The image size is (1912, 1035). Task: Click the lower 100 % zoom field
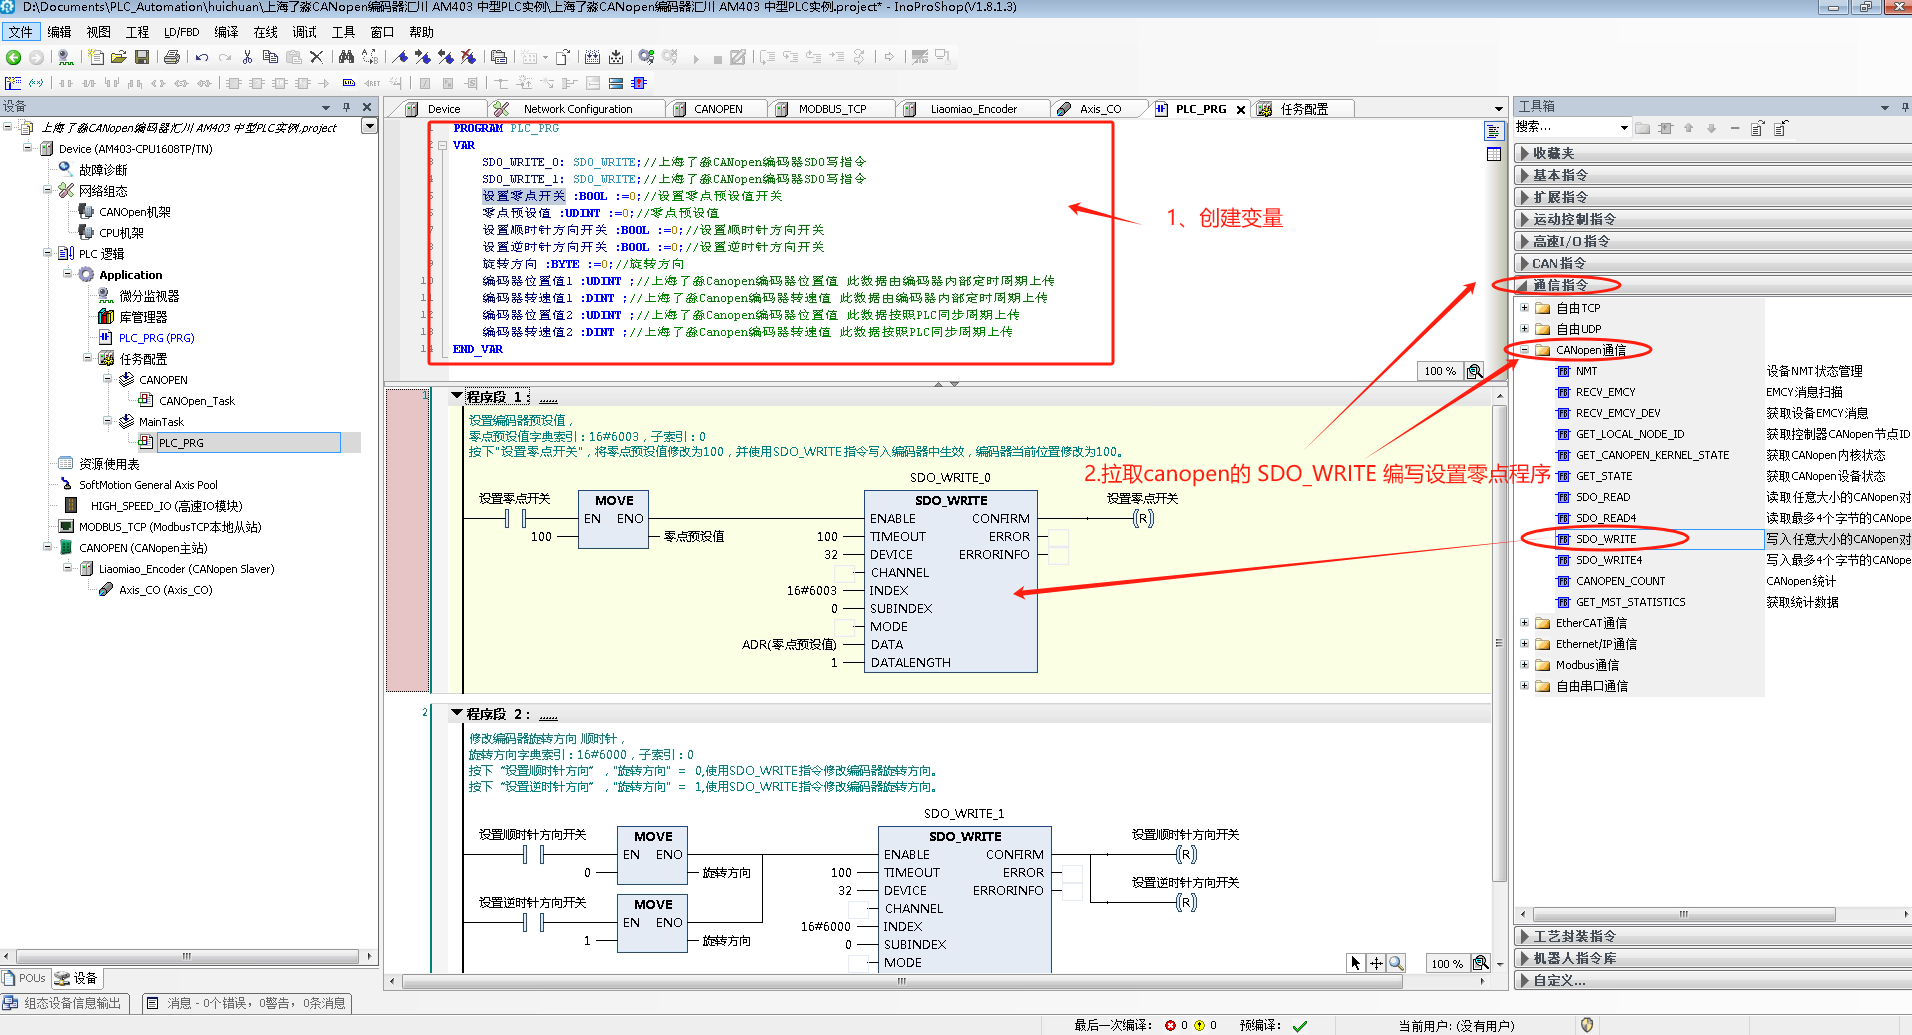[x=1446, y=963]
